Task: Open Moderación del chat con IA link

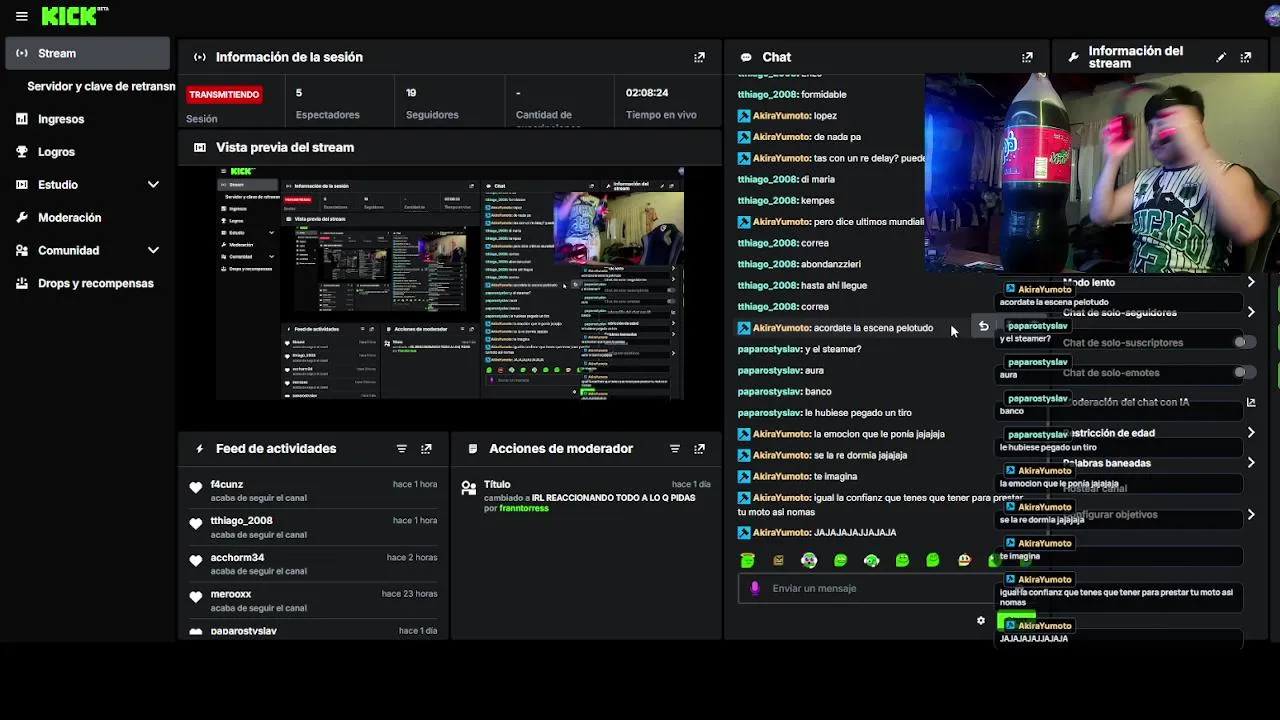Action: (1251, 402)
